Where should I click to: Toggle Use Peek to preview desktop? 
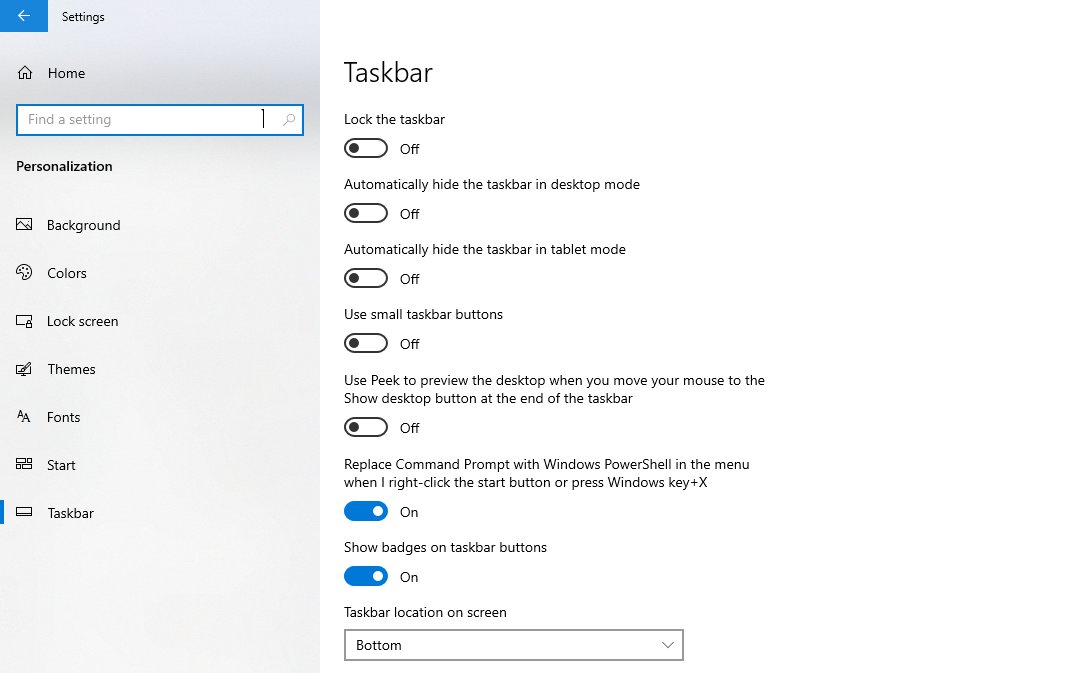(x=366, y=428)
